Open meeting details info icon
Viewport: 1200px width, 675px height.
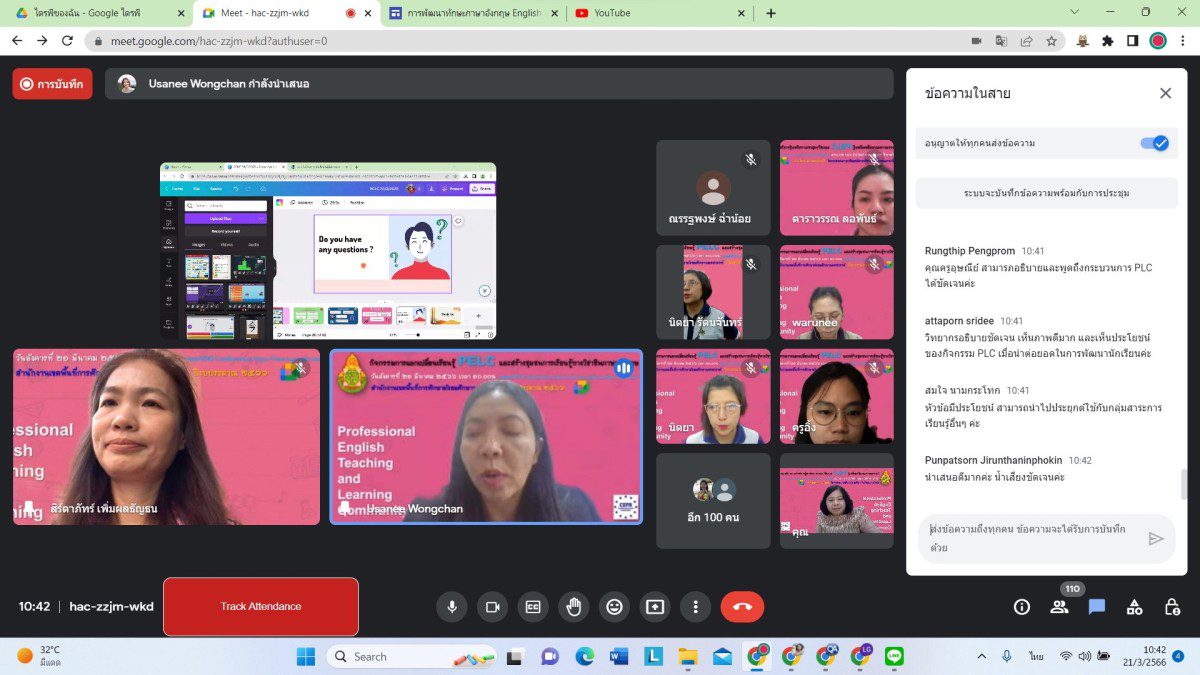point(1021,606)
